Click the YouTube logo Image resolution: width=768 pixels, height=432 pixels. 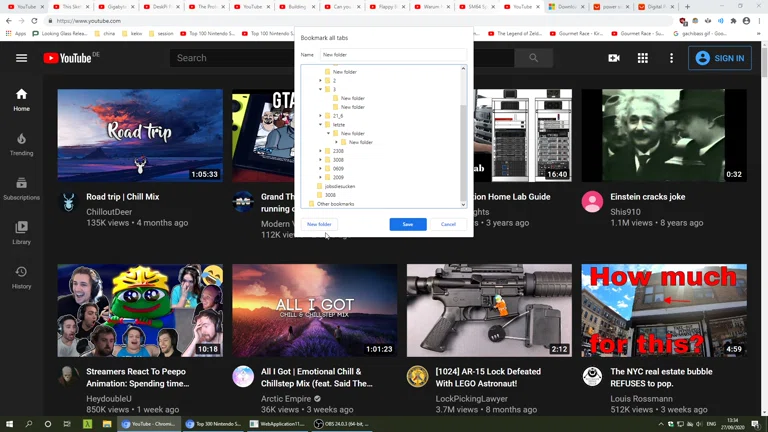click(68, 58)
